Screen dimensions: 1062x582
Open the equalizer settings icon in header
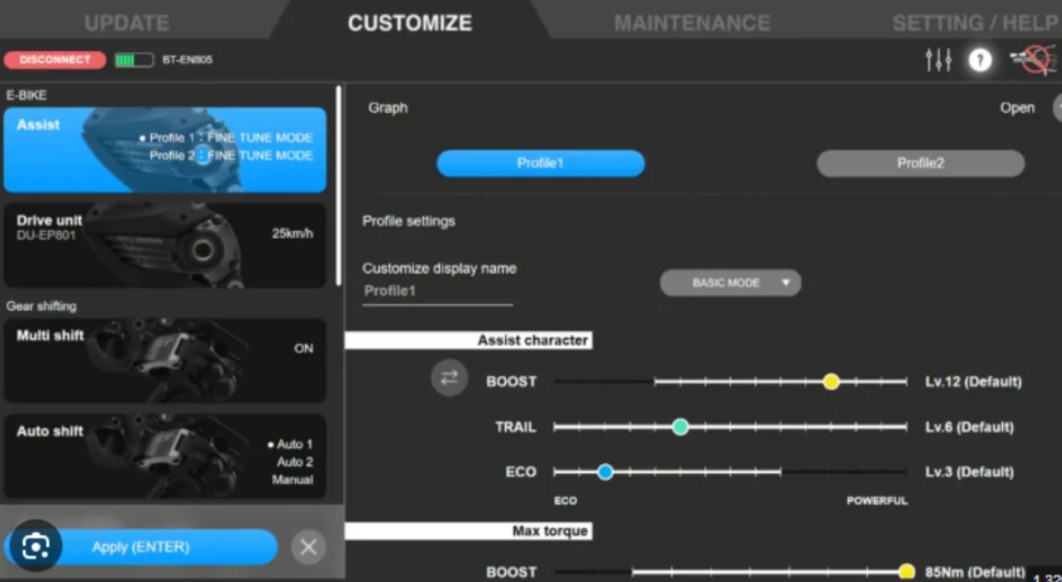pos(938,60)
